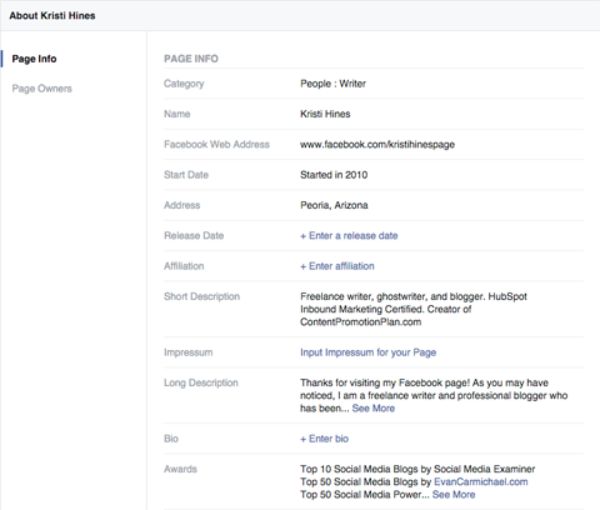Click '+ Enter a release date' link

pyautogui.click(x=349, y=236)
